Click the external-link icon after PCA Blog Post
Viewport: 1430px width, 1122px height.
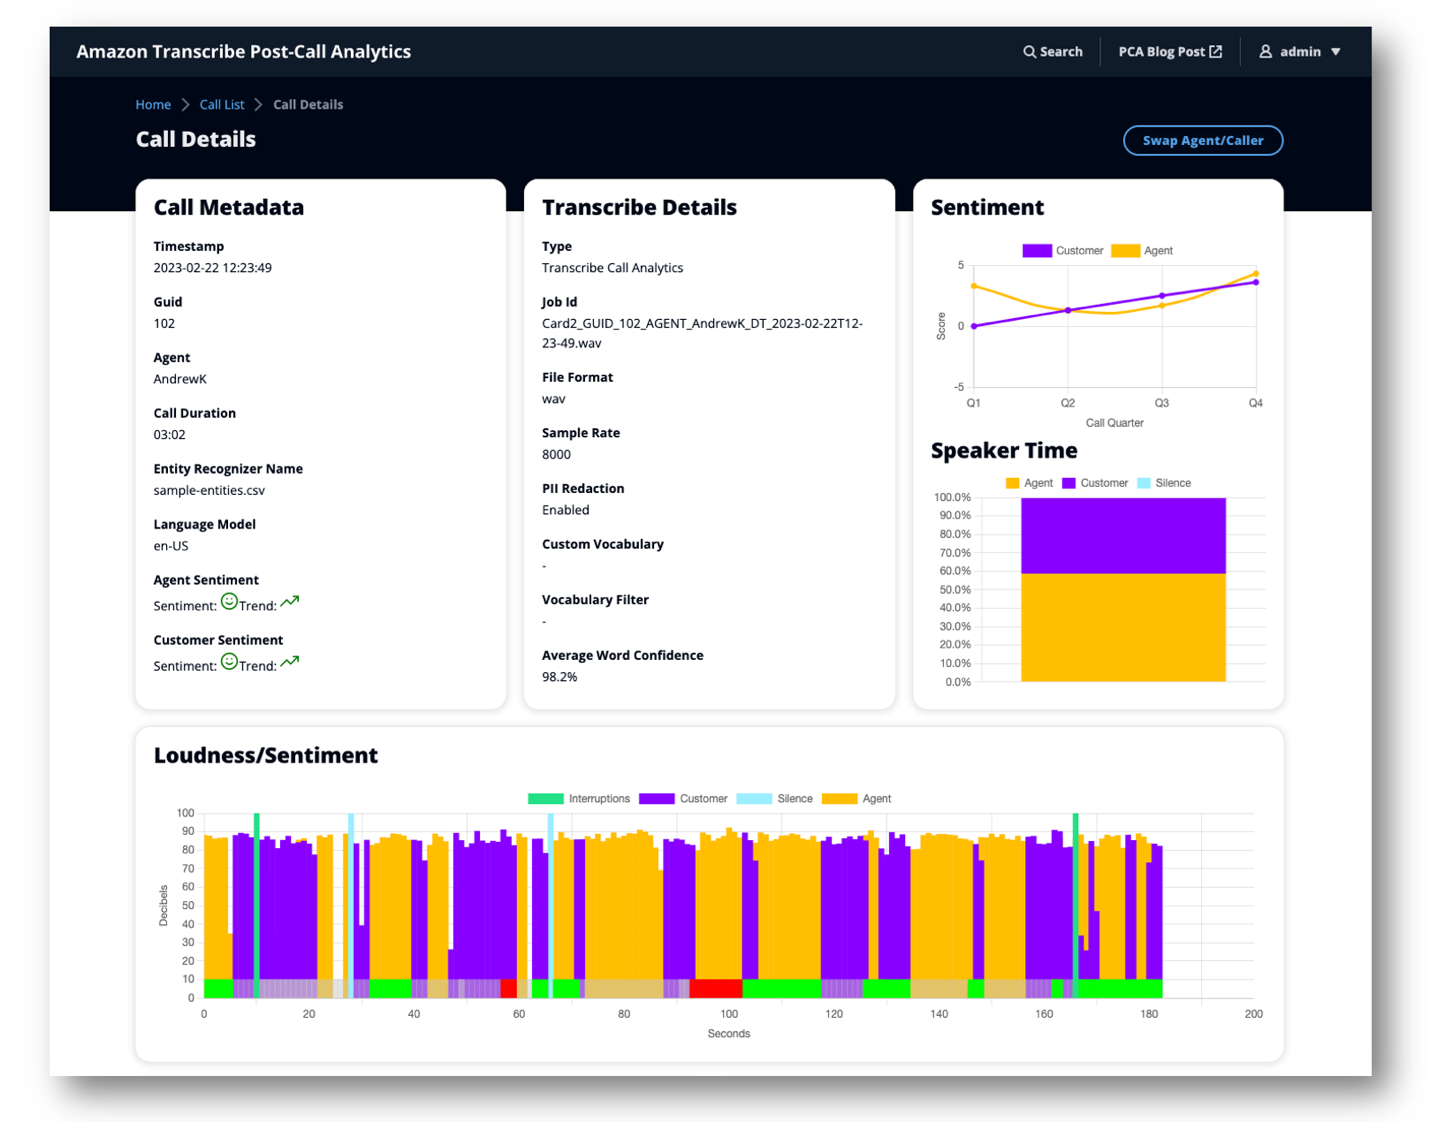click(1216, 51)
